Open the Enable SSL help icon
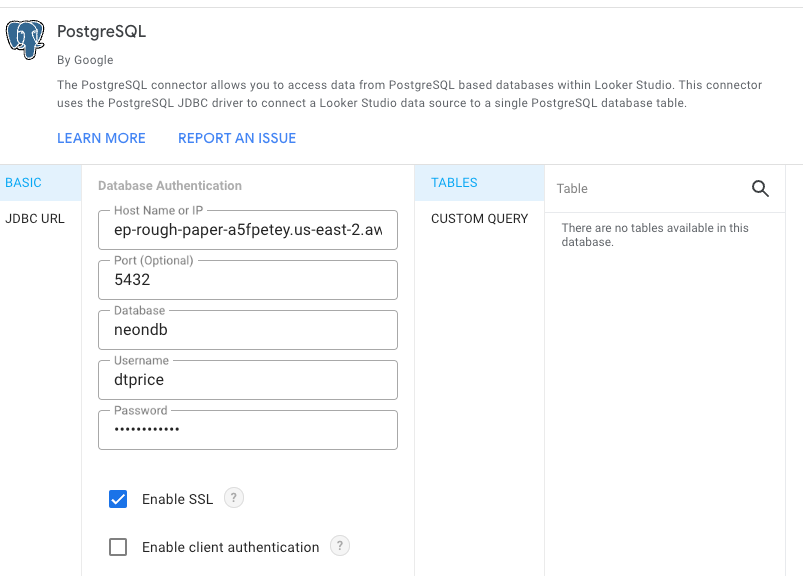The height and width of the screenshot is (576, 803). pyautogui.click(x=234, y=498)
